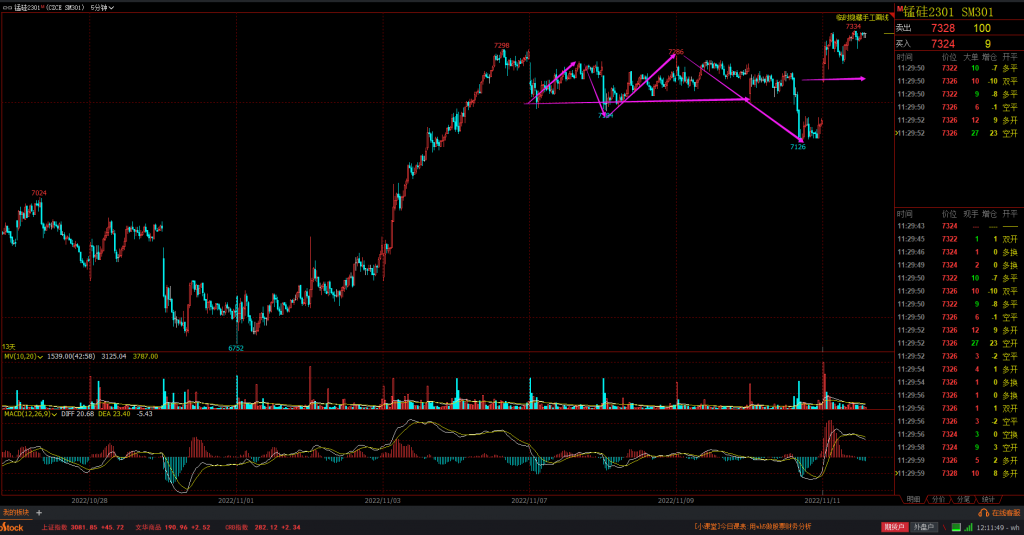This screenshot has width=1024, height=535.
Task: Add a new board with plus icon
Action: (x=39, y=512)
